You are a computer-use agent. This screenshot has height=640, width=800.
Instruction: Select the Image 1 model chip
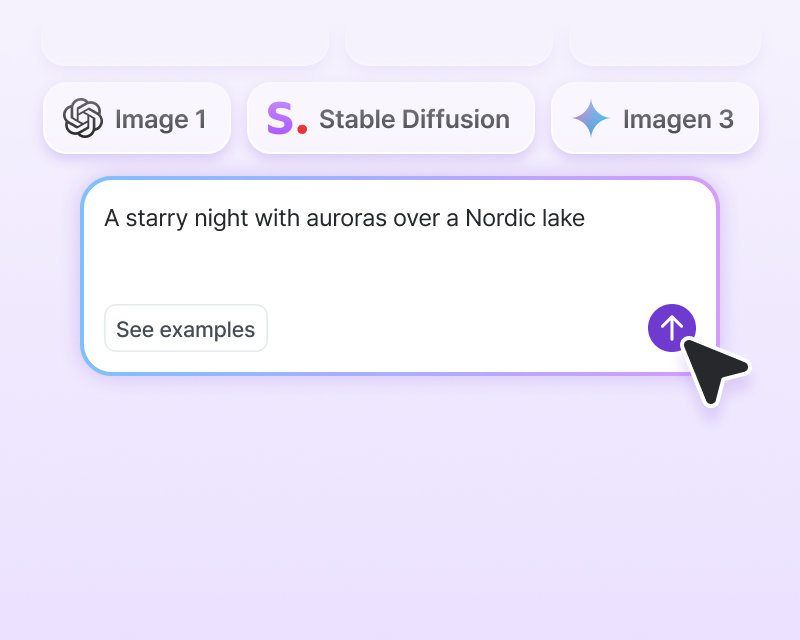[x=137, y=118]
